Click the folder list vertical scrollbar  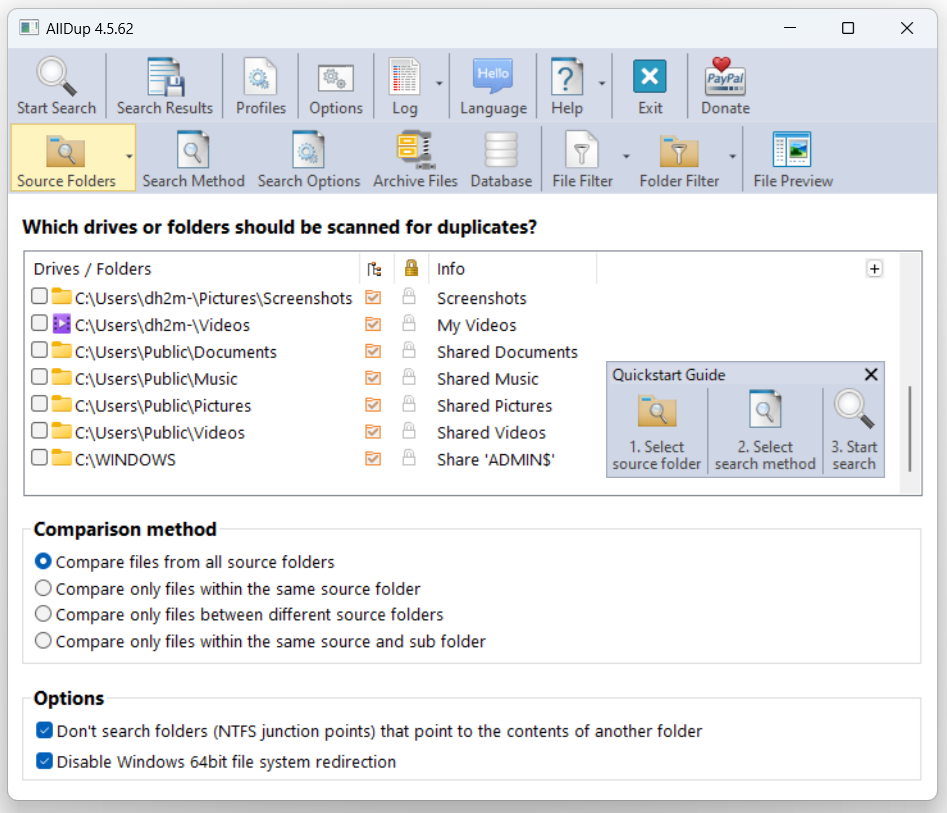(x=910, y=429)
